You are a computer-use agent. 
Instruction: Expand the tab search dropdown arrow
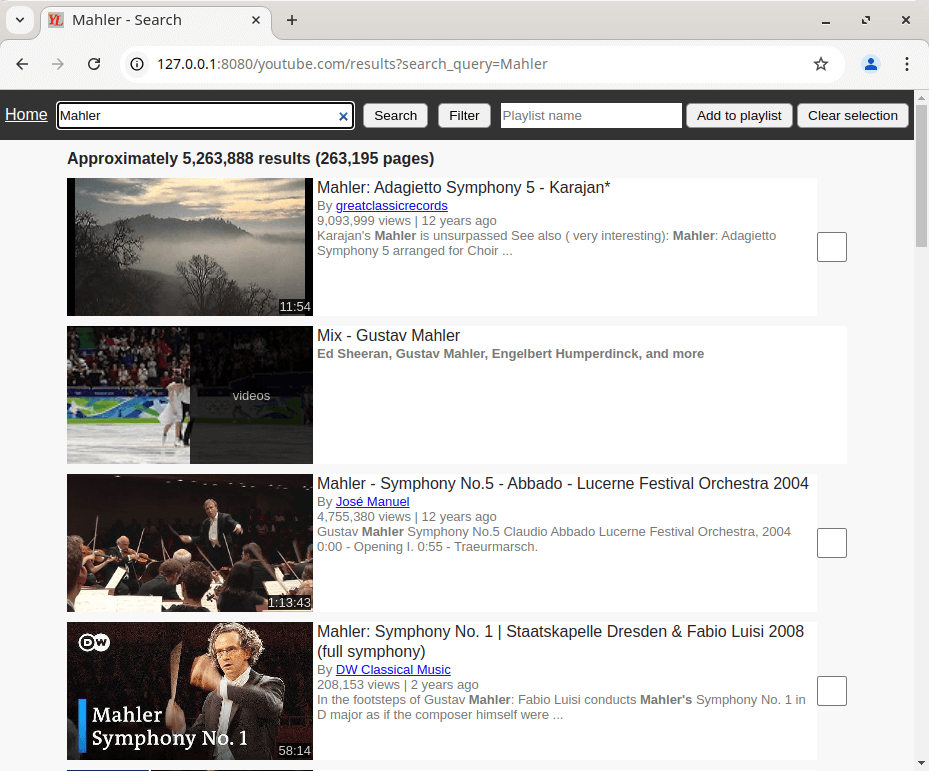(x=20, y=20)
